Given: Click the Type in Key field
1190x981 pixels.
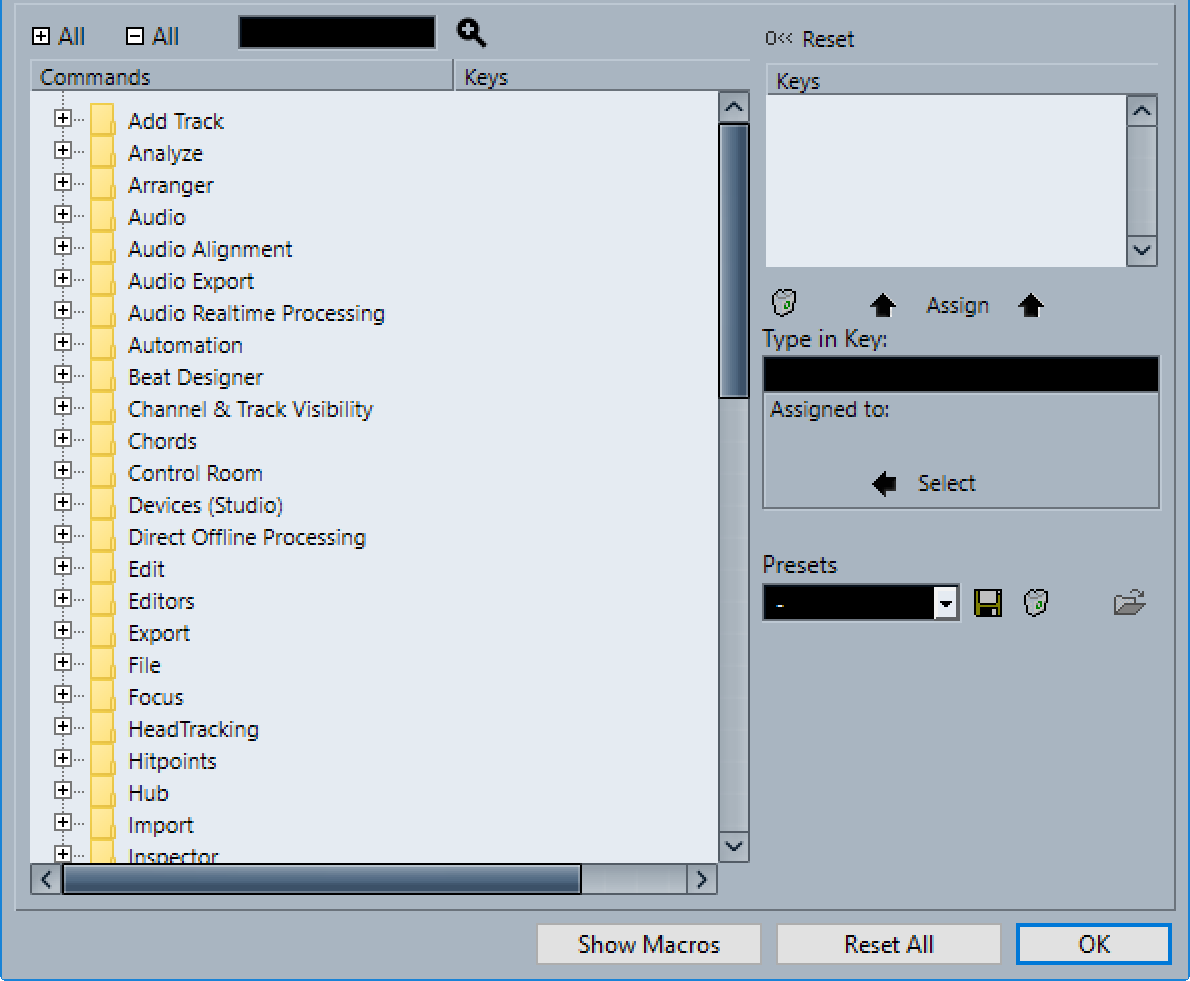Looking at the screenshot, I should (961, 374).
